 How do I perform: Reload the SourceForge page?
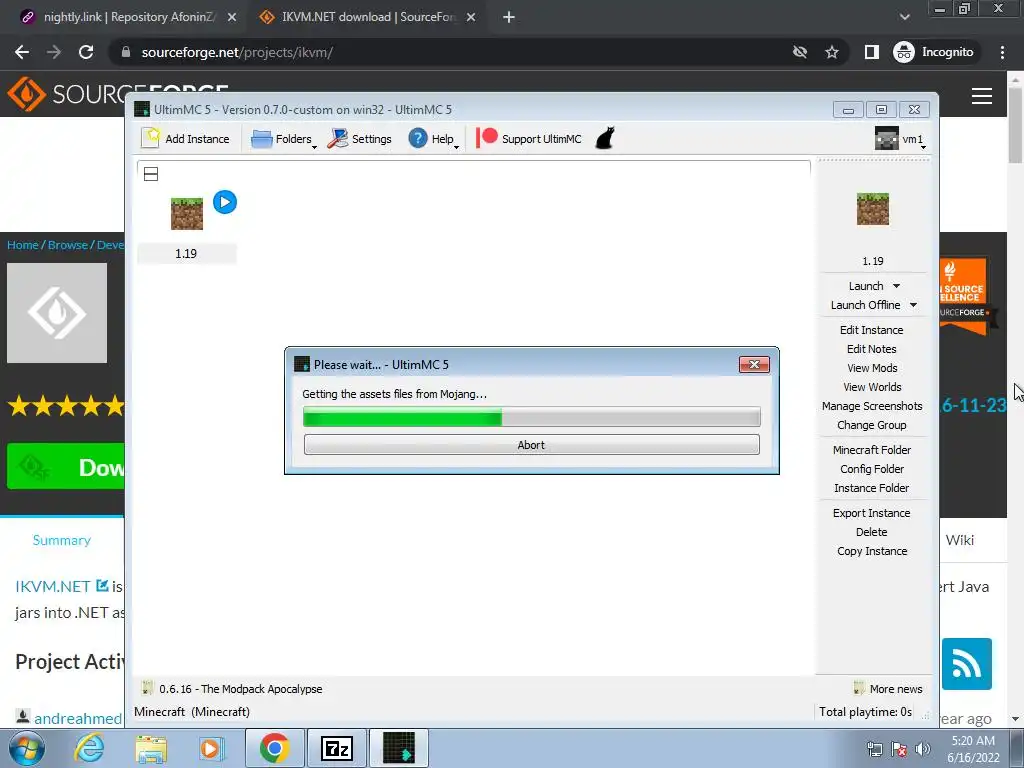click(86, 52)
